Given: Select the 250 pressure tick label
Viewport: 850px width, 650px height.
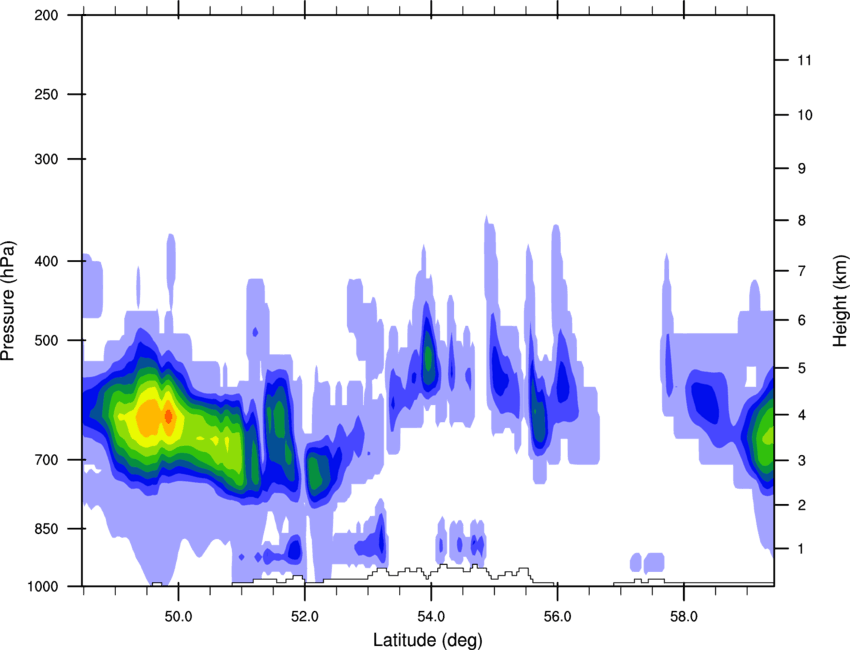Looking at the screenshot, I should (x=46, y=94).
